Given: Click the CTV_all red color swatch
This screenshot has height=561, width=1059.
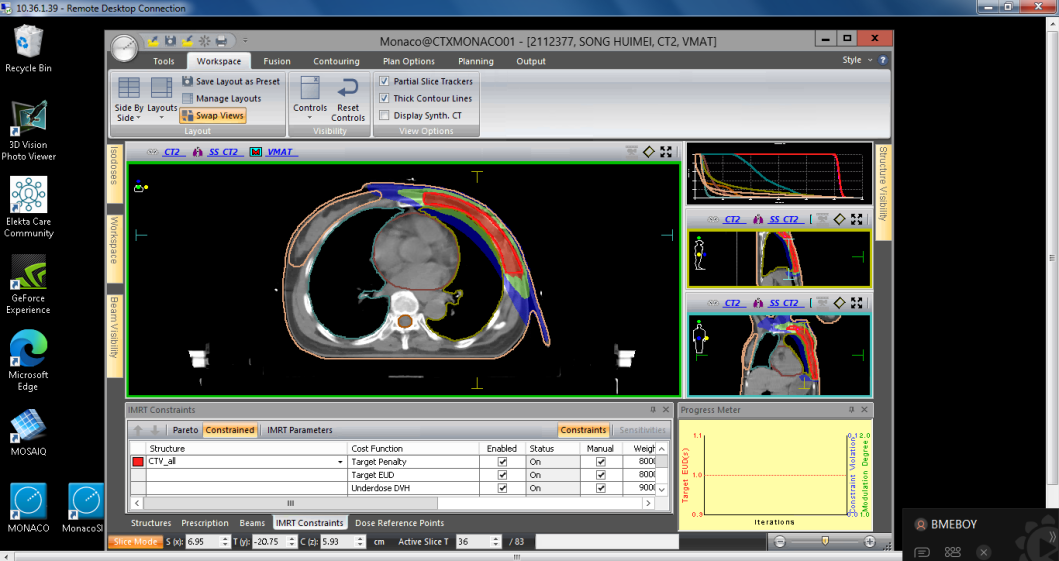Looking at the screenshot, I should pyautogui.click(x=138, y=462).
